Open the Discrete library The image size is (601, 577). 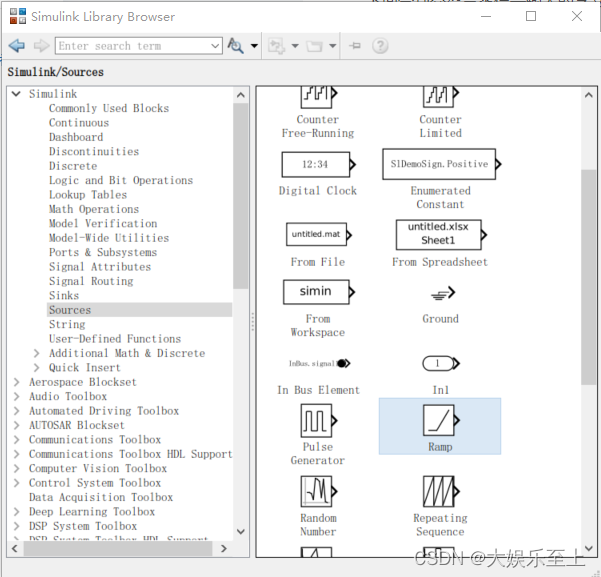(73, 166)
